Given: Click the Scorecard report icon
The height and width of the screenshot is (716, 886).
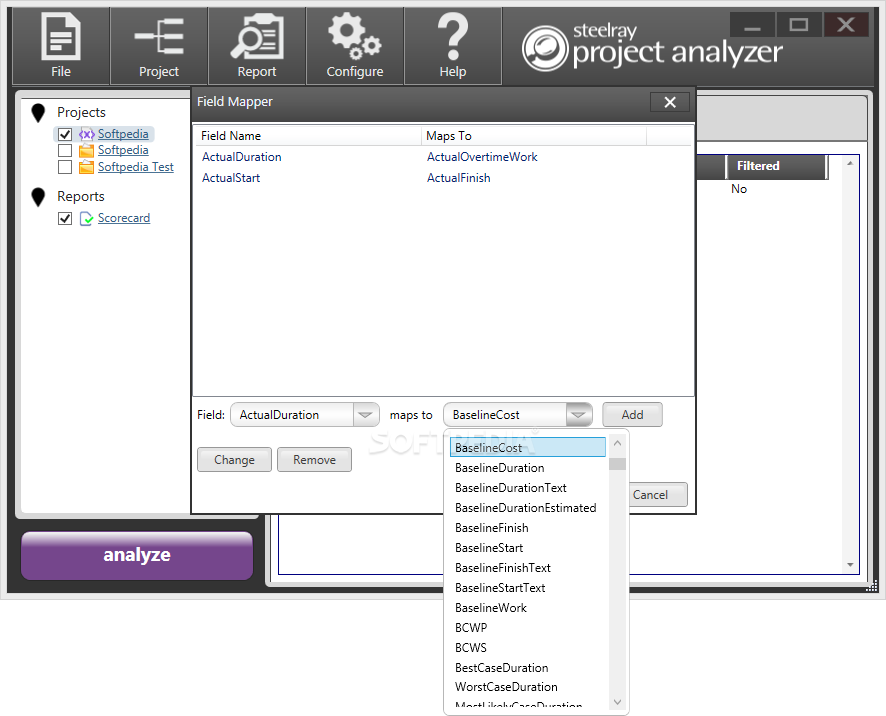Looking at the screenshot, I should (86, 218).
